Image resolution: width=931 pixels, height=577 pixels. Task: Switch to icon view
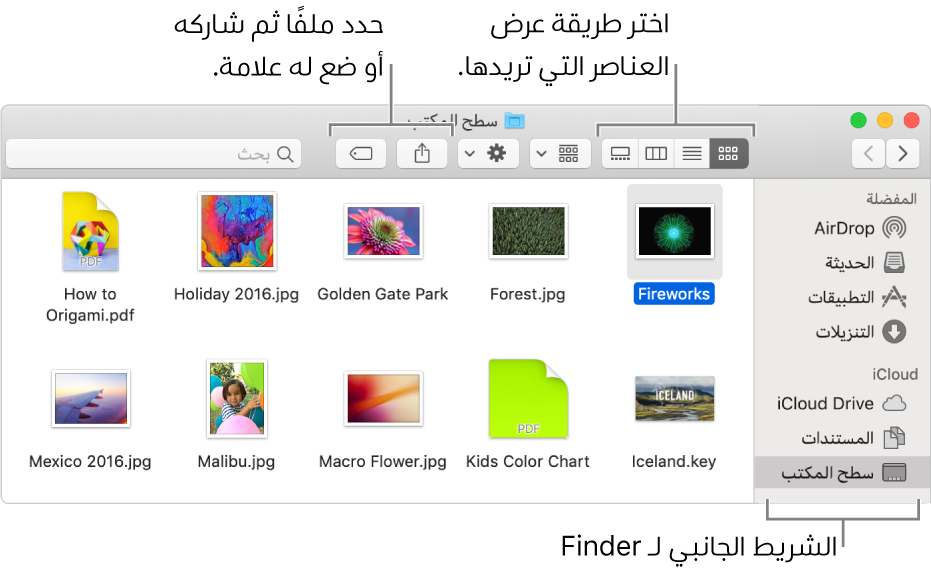pyautogui.click(x=729, y=154)
